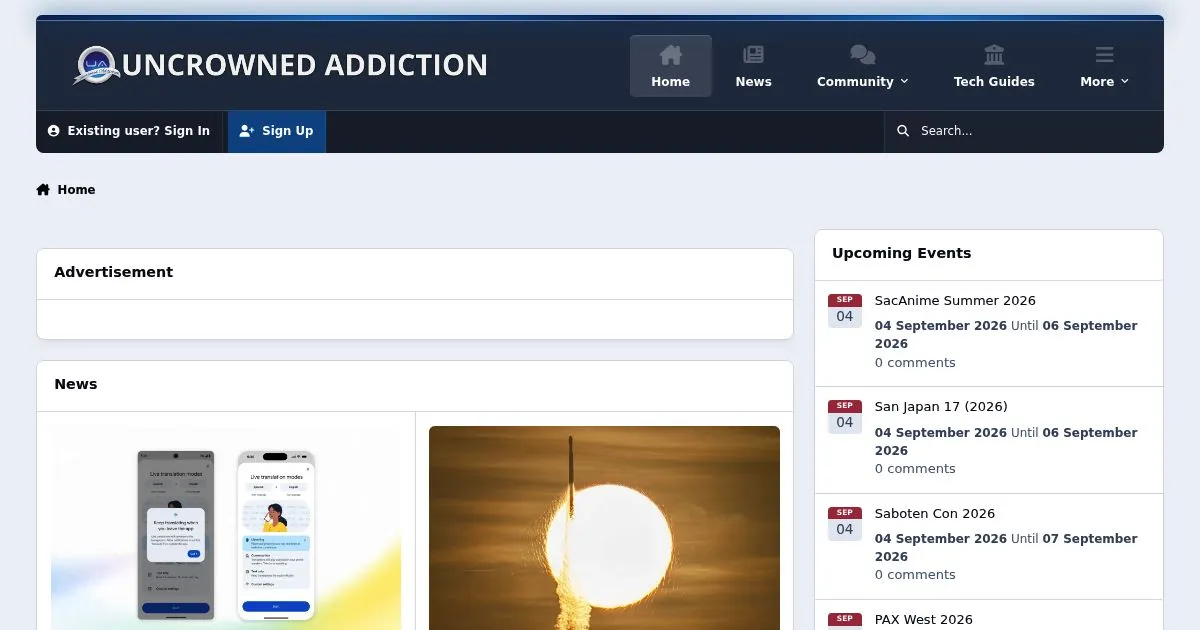Click Existing user? Sign In
The image size is (1200, 630).
[129, 131]
